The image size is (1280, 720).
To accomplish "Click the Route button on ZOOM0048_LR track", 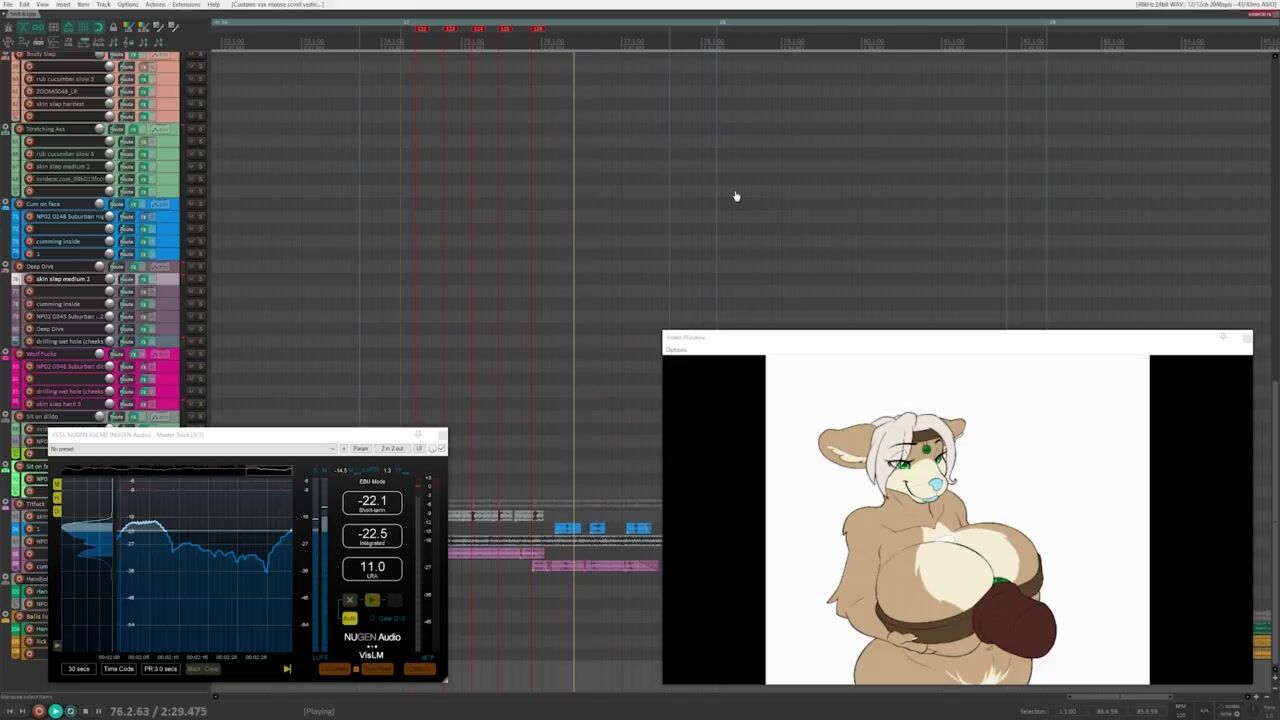I will tap(127, 91).
